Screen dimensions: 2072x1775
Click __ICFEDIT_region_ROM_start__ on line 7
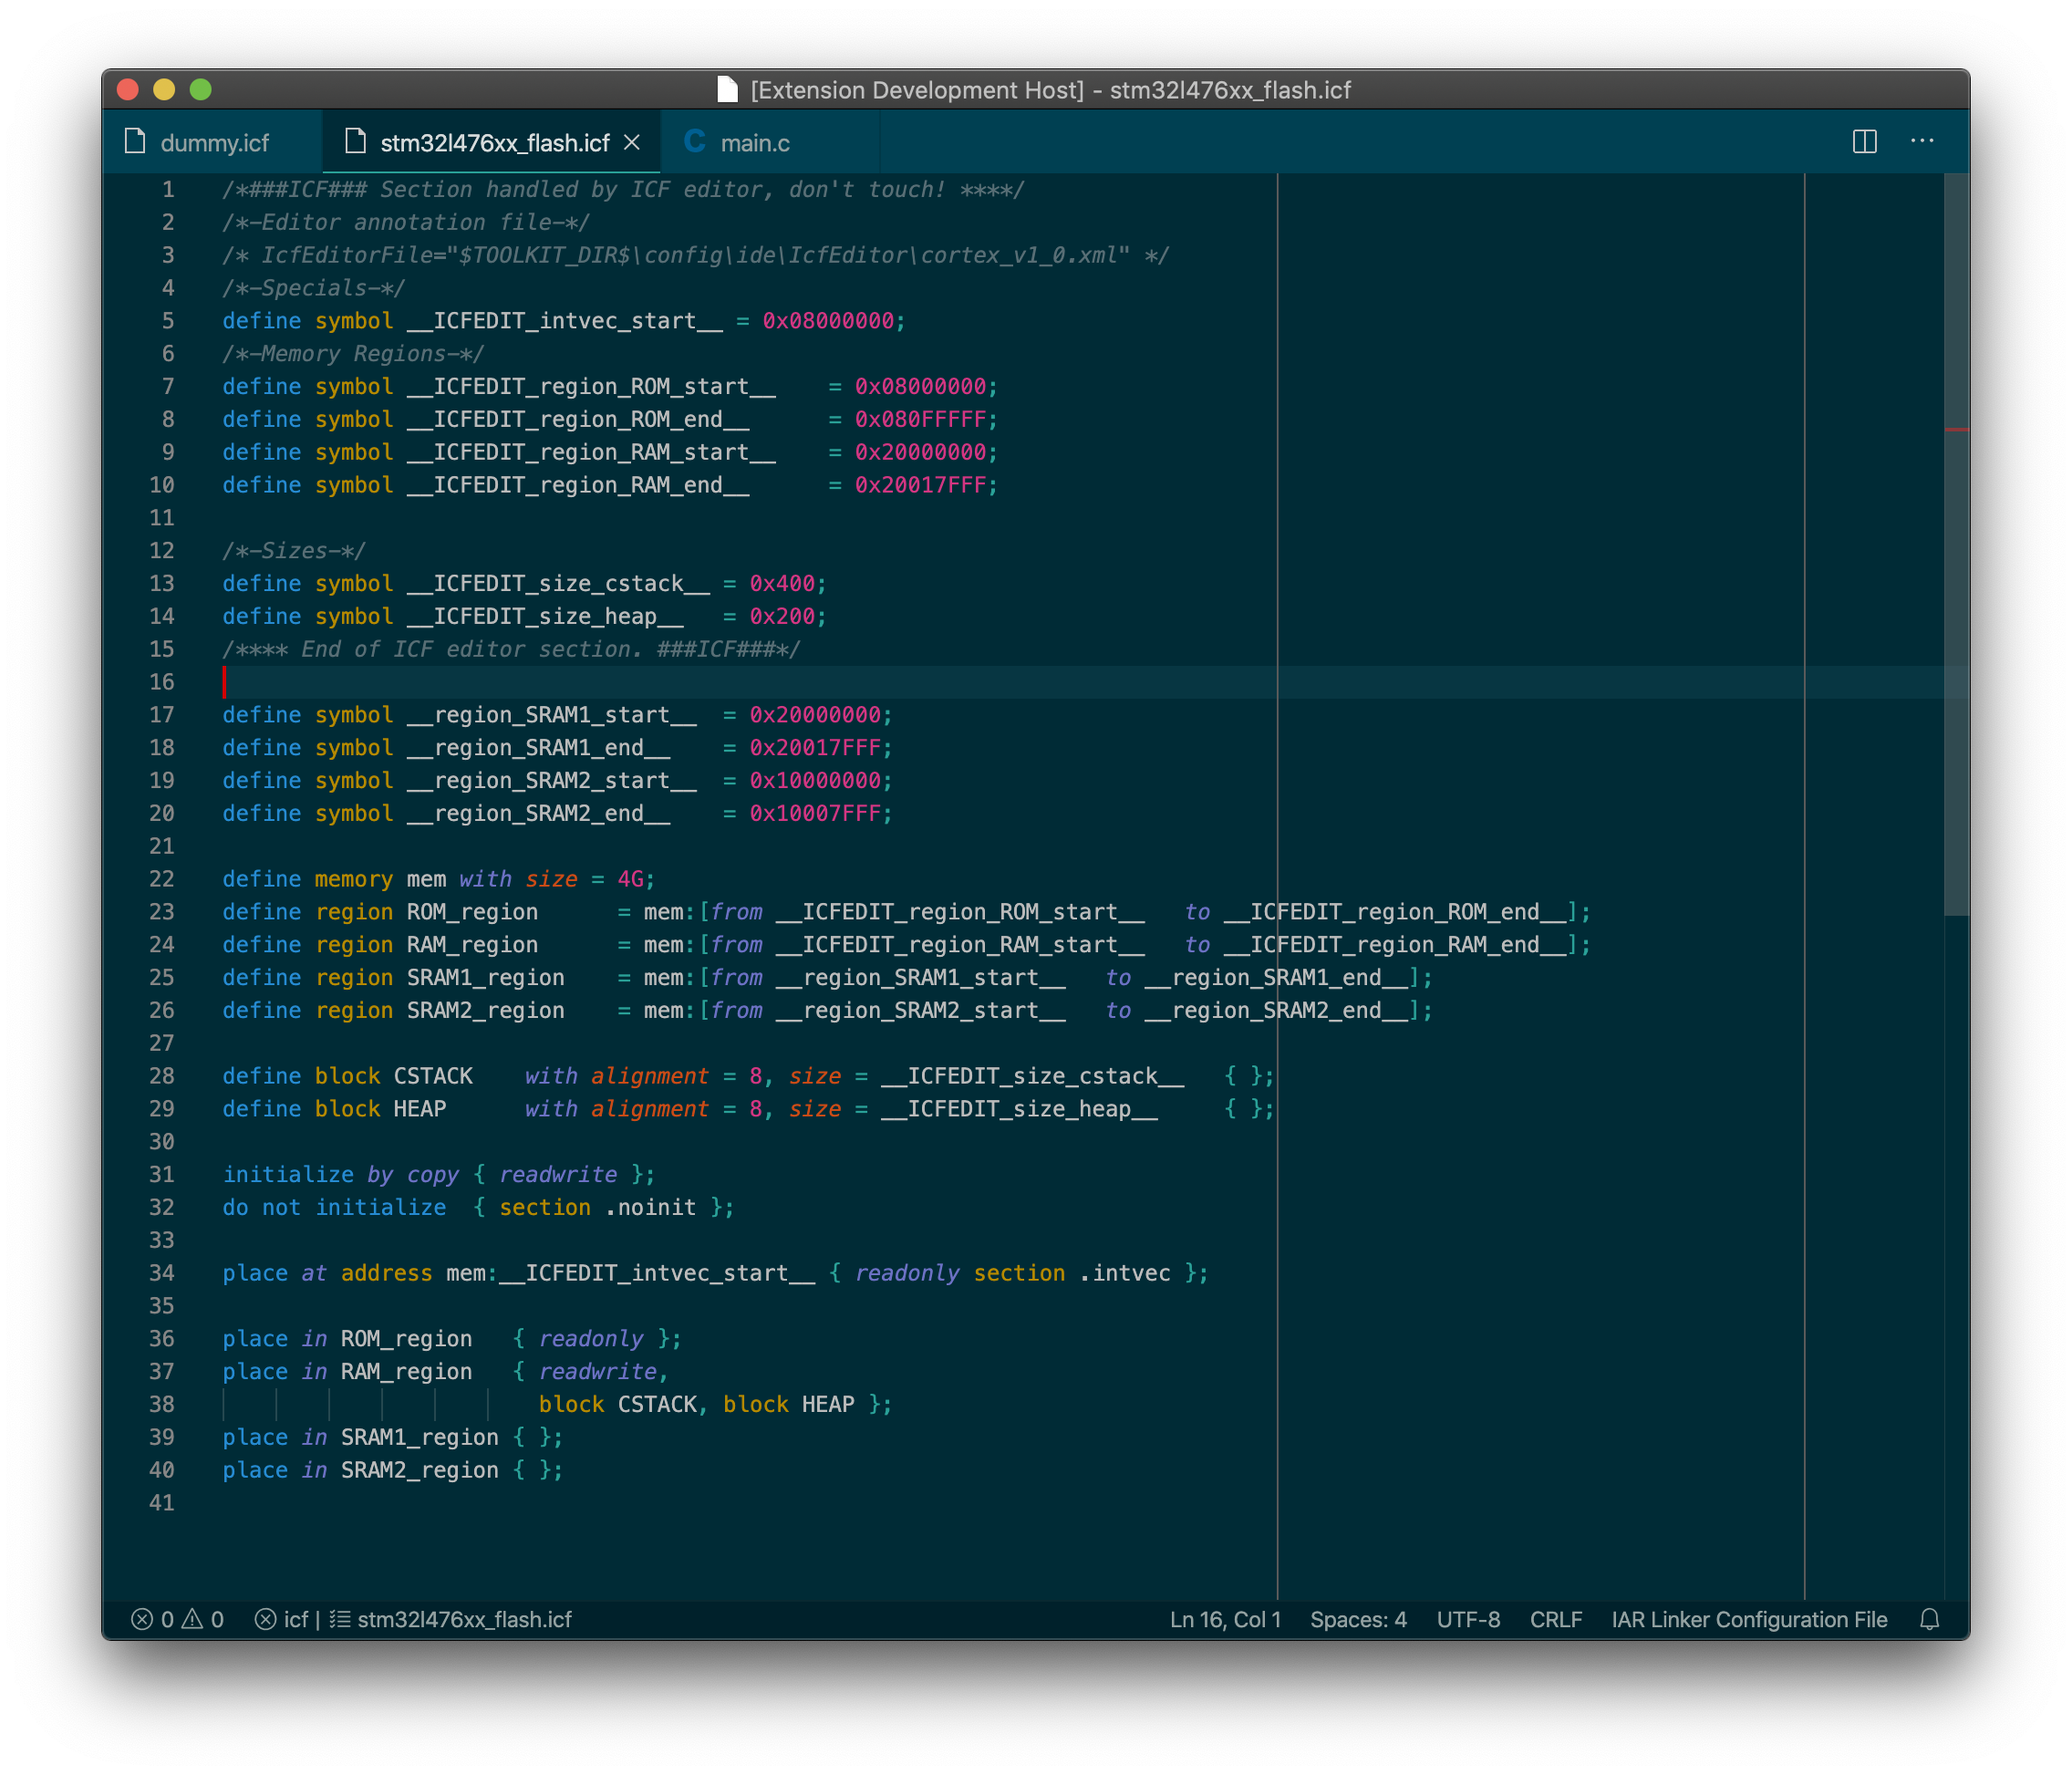pyautogui.click(x=591, y=387)
